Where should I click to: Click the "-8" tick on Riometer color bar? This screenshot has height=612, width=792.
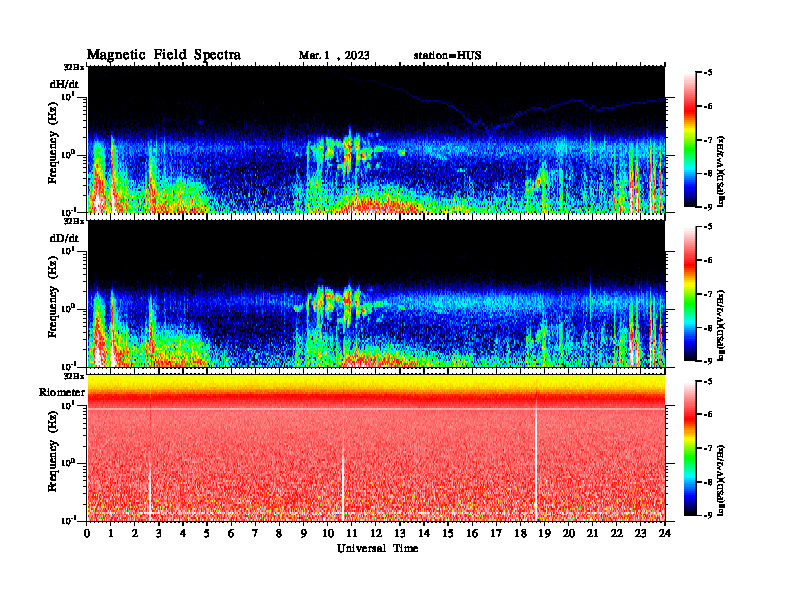708,482
